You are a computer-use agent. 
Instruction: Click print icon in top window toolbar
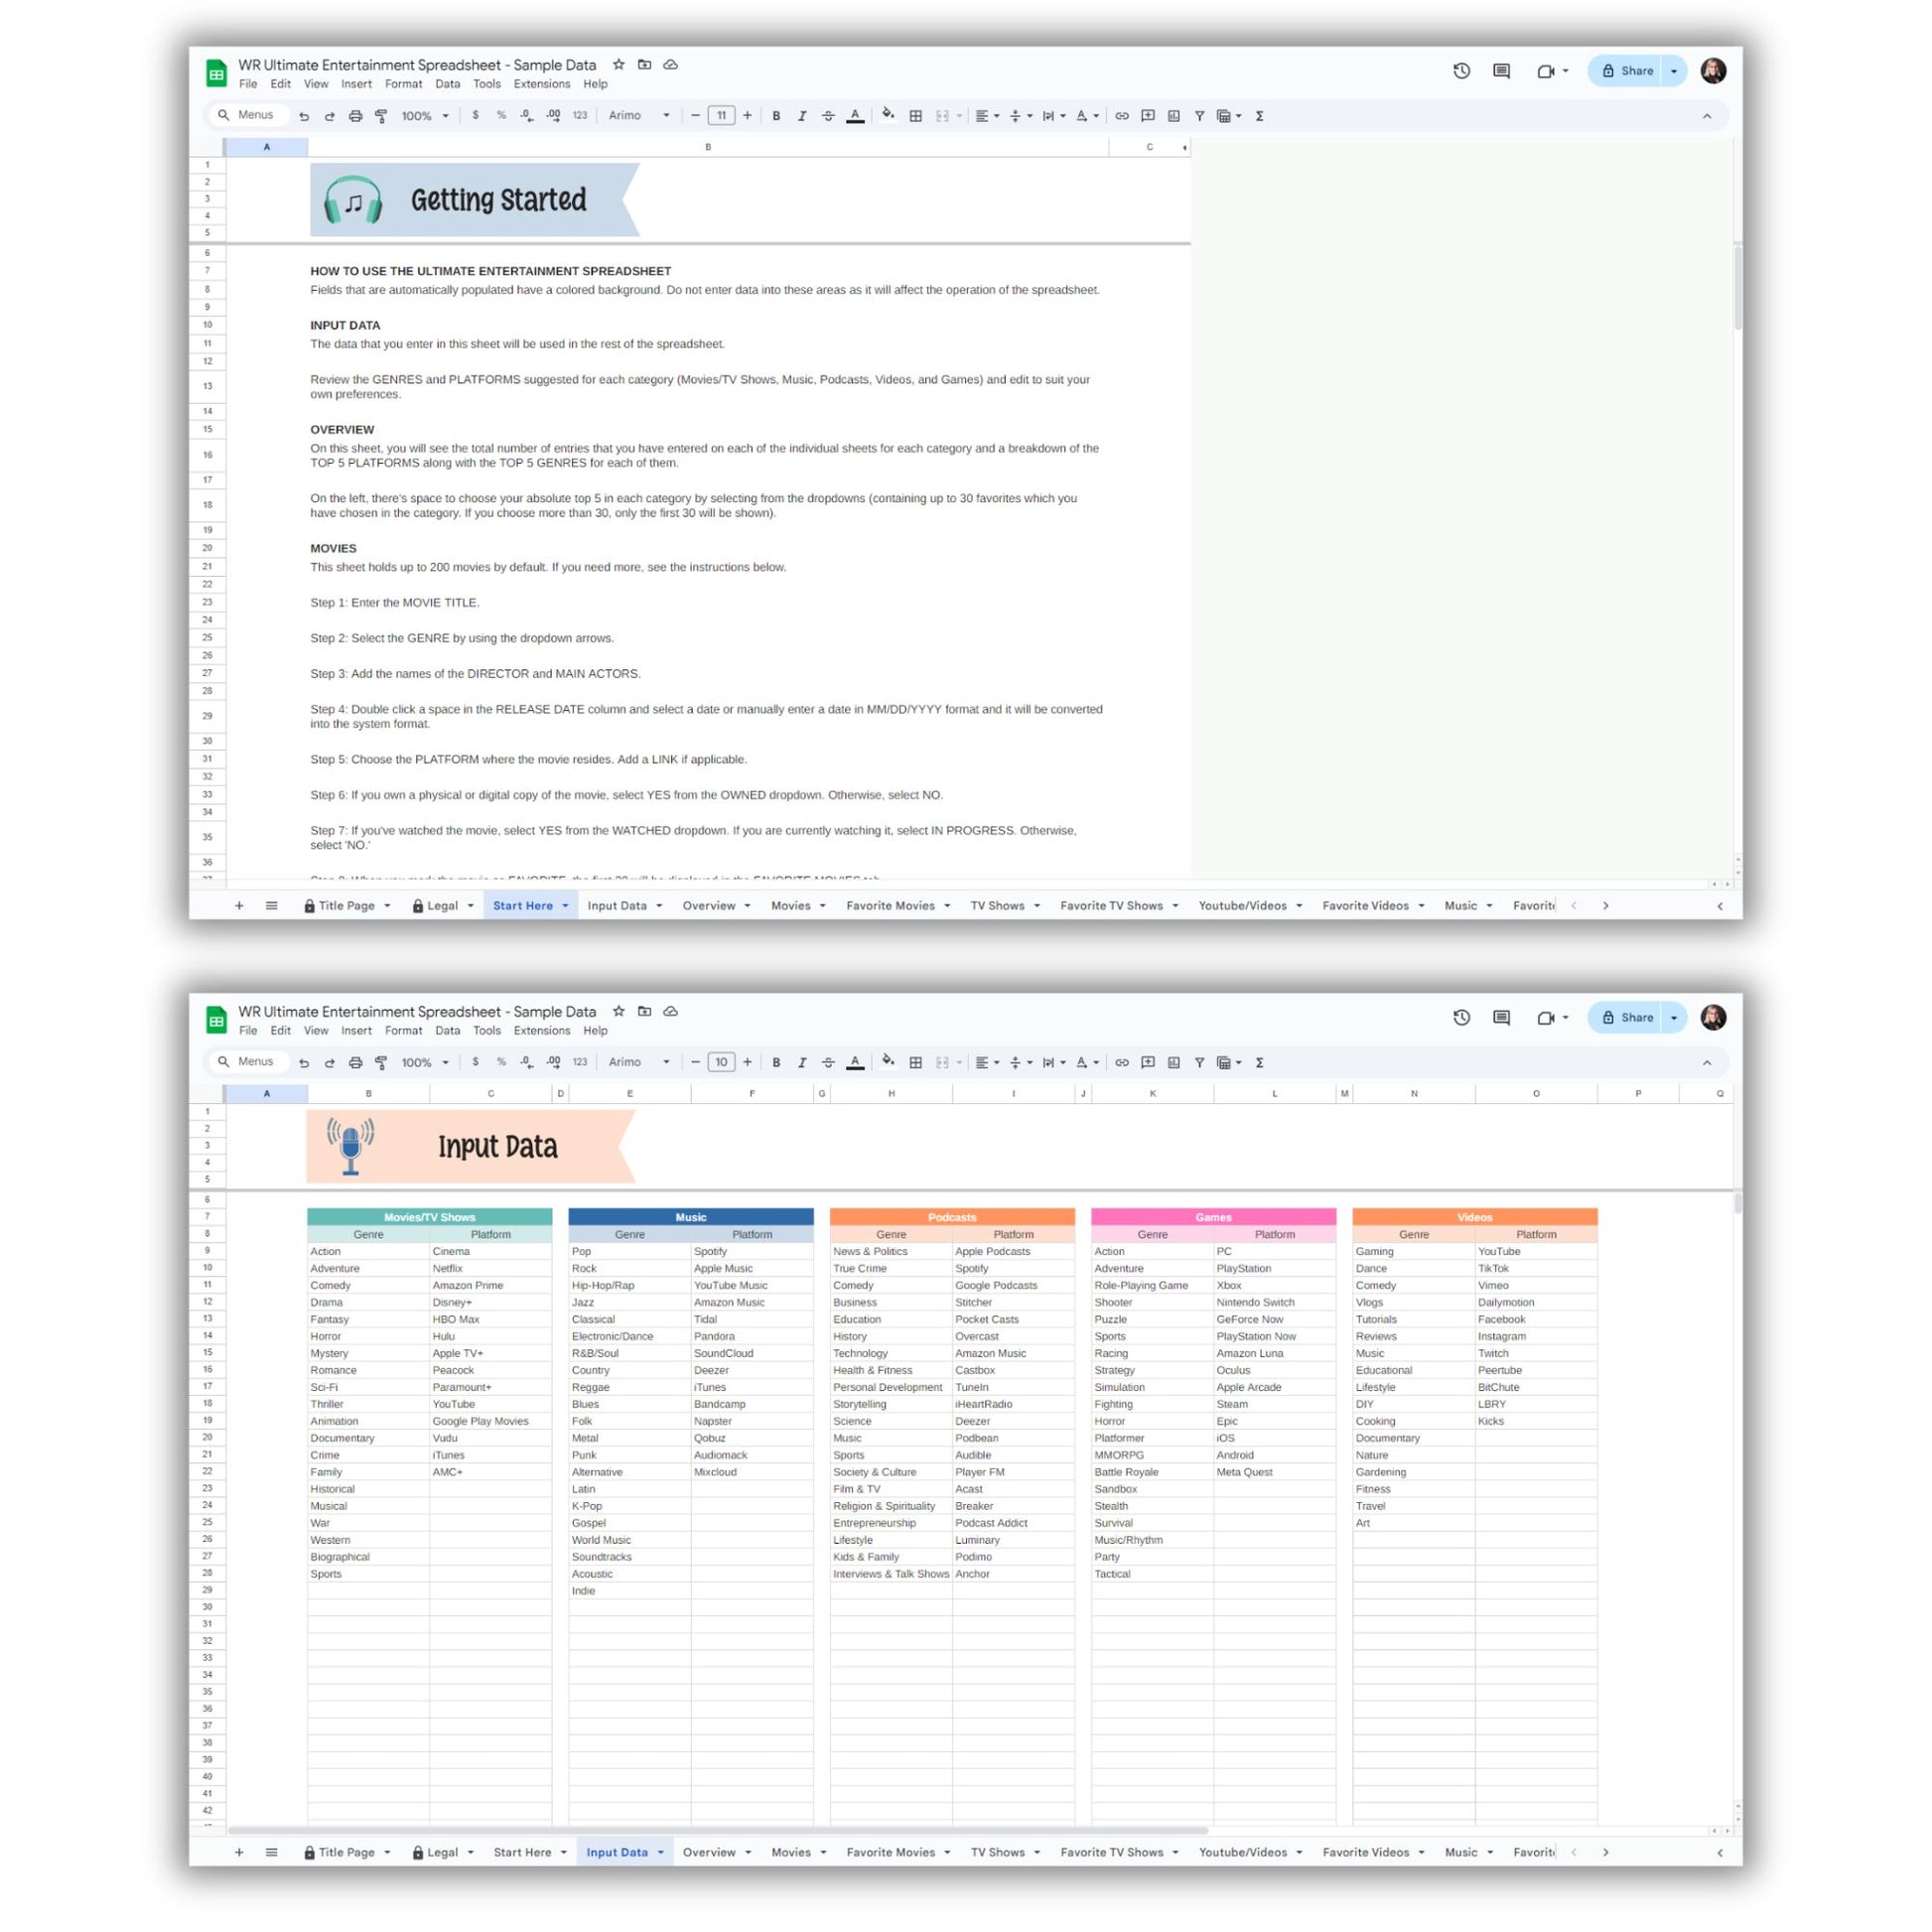point(355,116)
